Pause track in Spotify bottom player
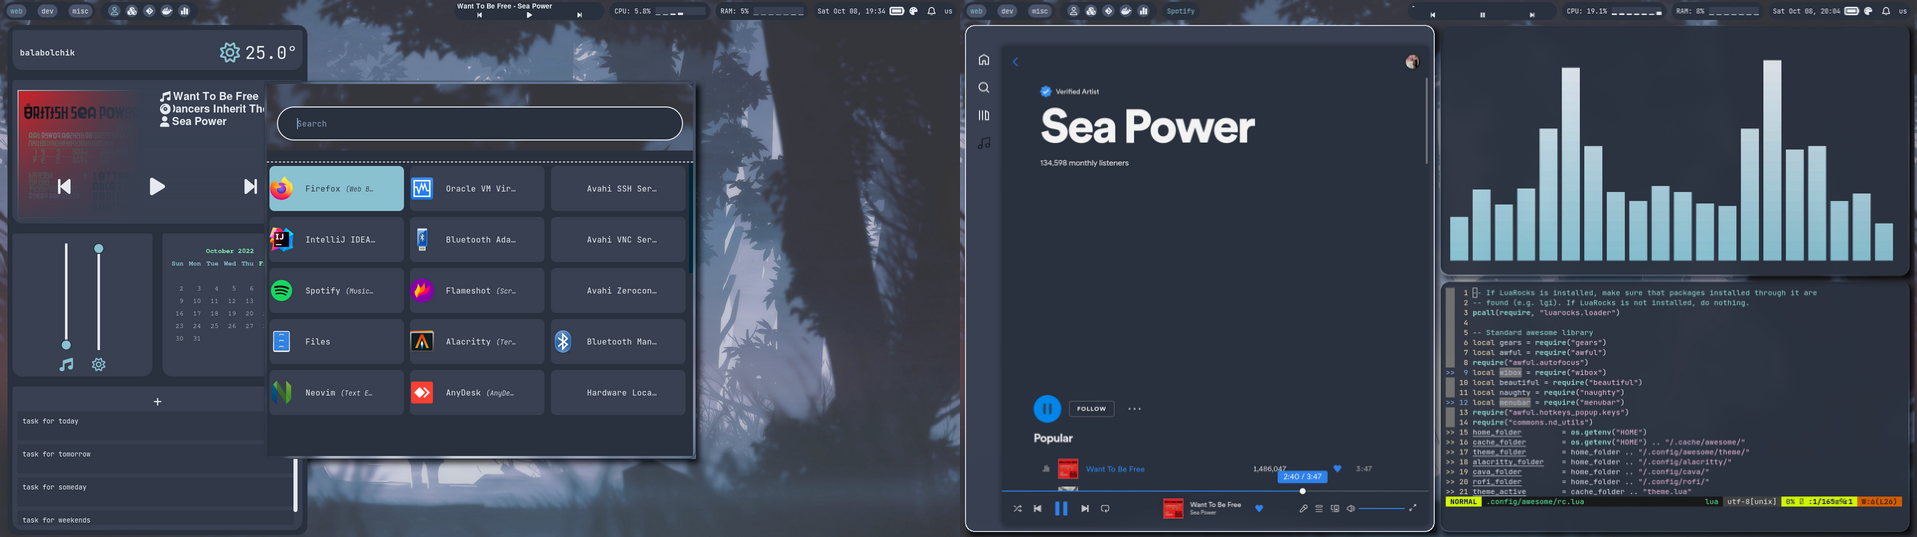Screen dimensions: 1917x537 [x=1061, y=508]
